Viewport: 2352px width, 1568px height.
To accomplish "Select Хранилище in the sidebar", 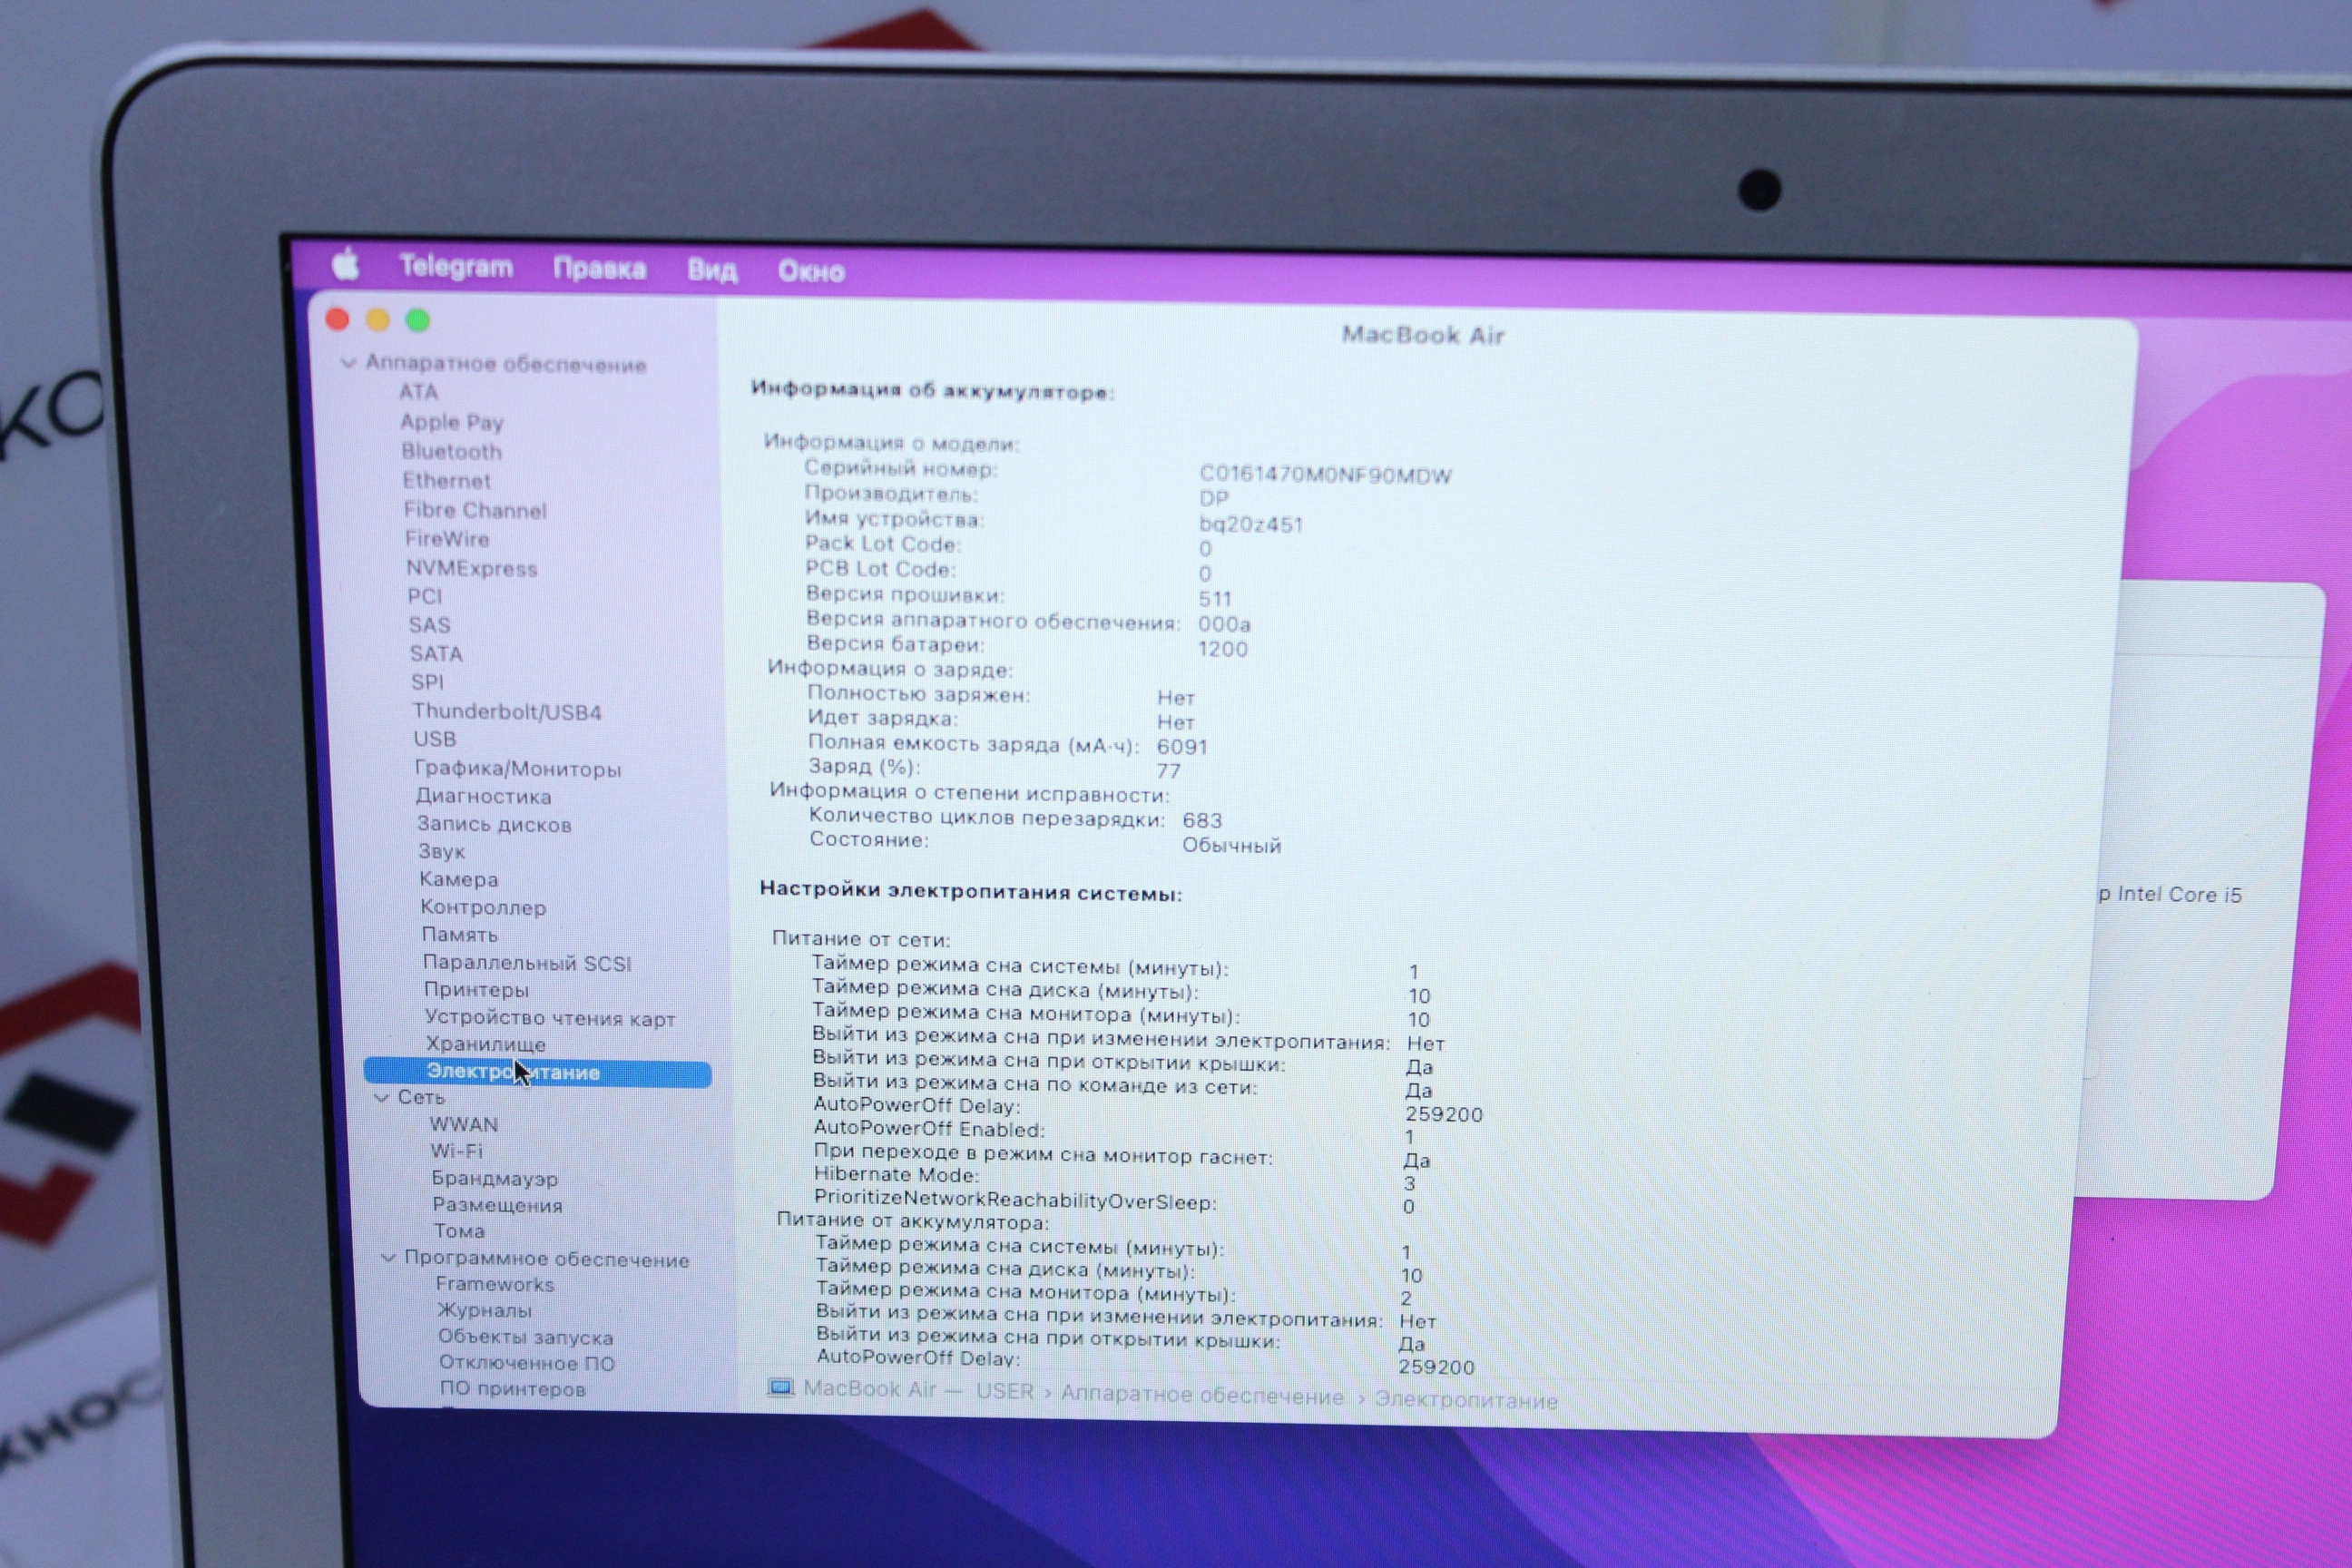I will point(486,1044).
